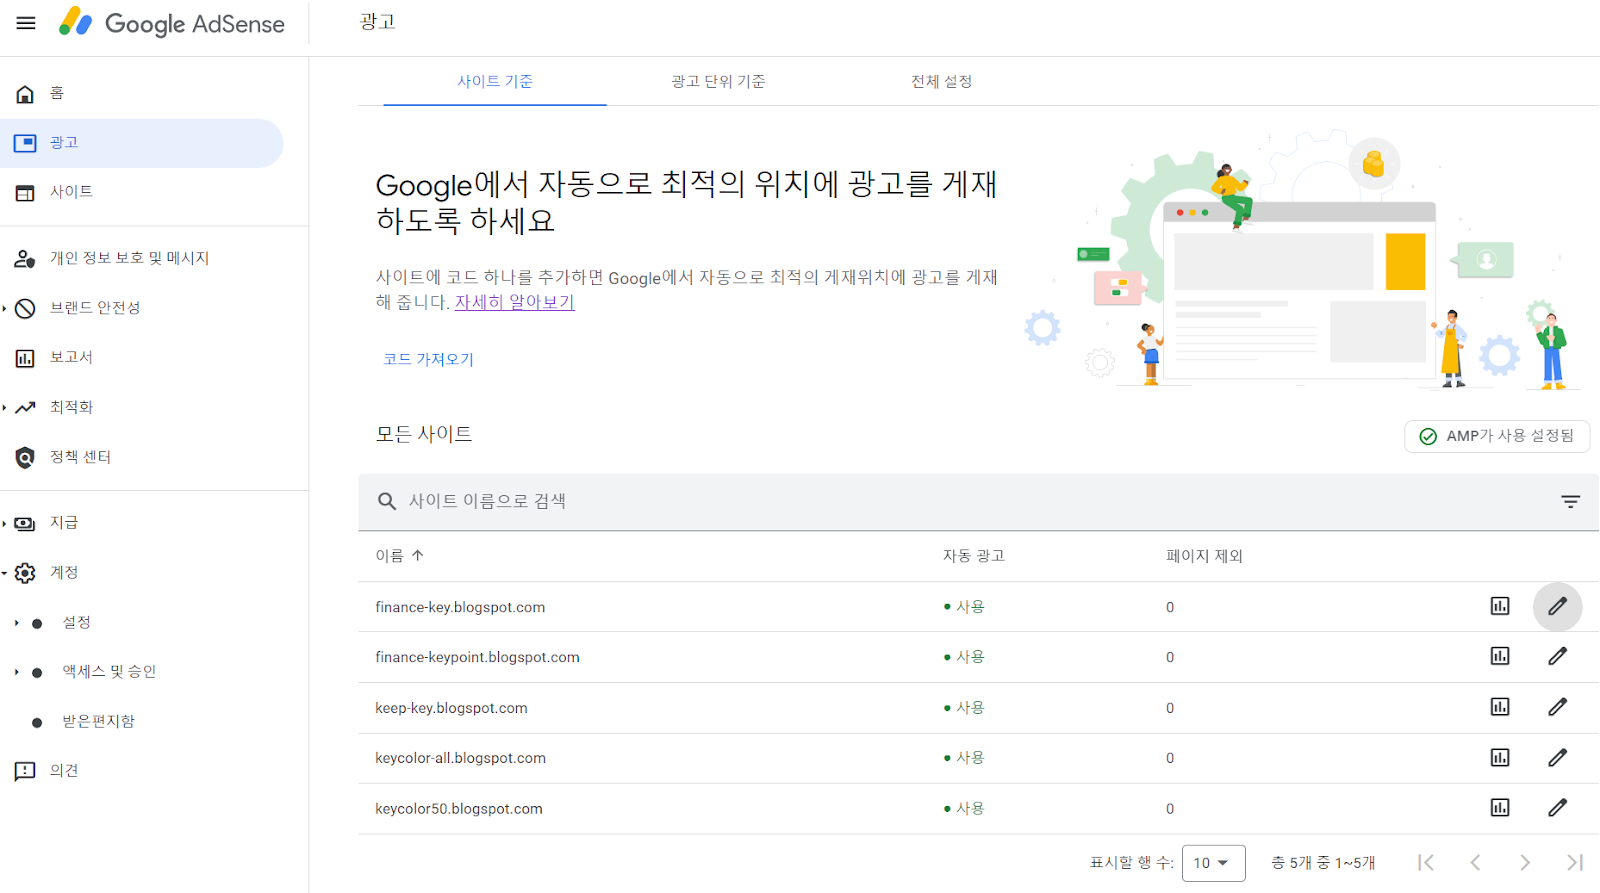The height and width of the screenshot is (893, 1600).
Task: Click the search magnifier icon
Action: pyautogui.click(x=387, y=501)
